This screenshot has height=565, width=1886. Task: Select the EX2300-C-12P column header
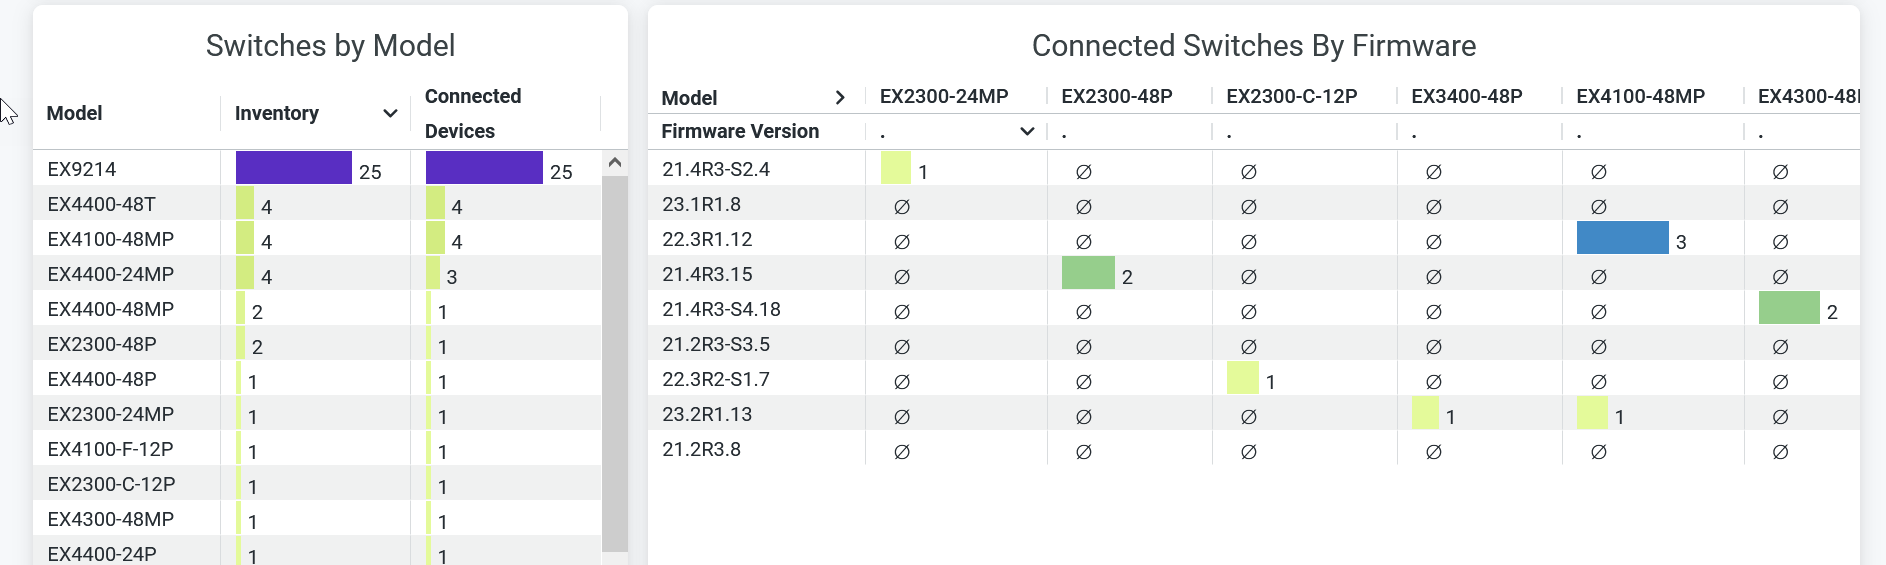pyautogui.click(x=1291, y=97)
